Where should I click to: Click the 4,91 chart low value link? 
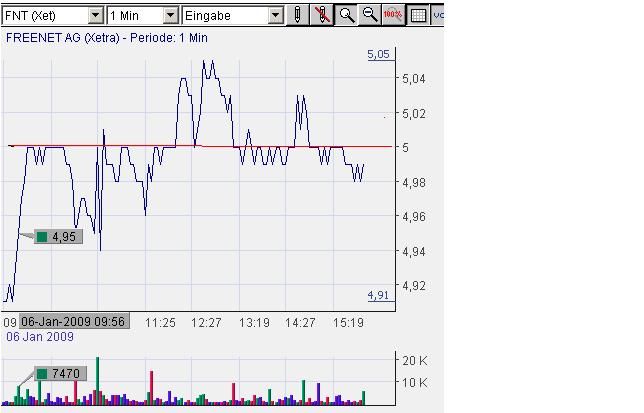click(x=378, y=295)
